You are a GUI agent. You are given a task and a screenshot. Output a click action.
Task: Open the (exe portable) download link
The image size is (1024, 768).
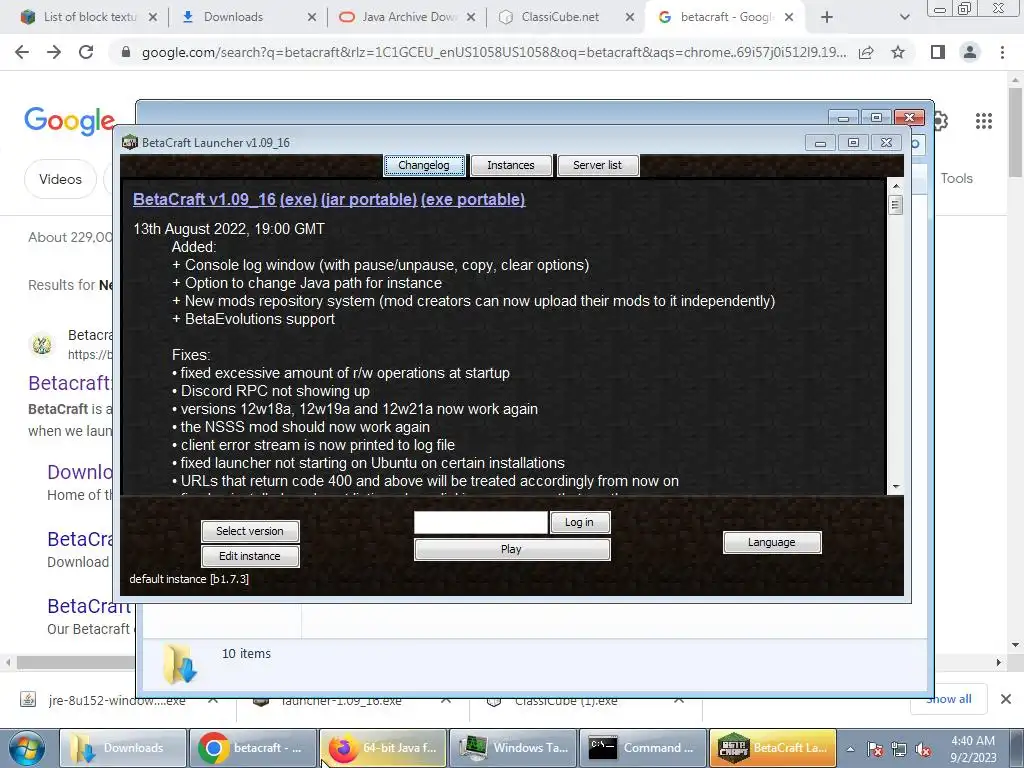[x=473, y=200]
